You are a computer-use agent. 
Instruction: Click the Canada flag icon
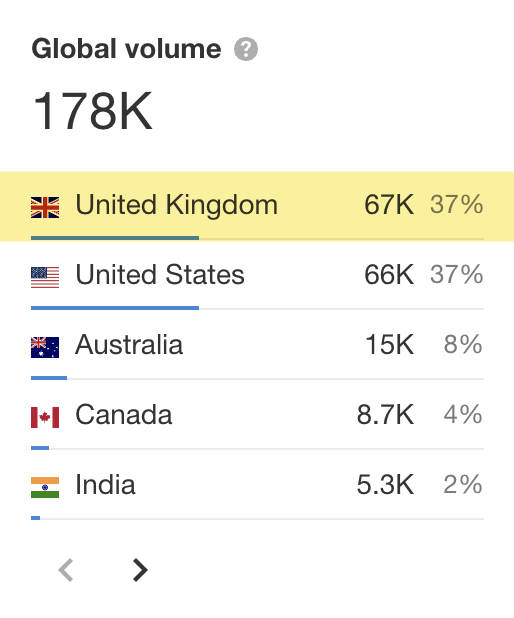click(x=45, y=417)
